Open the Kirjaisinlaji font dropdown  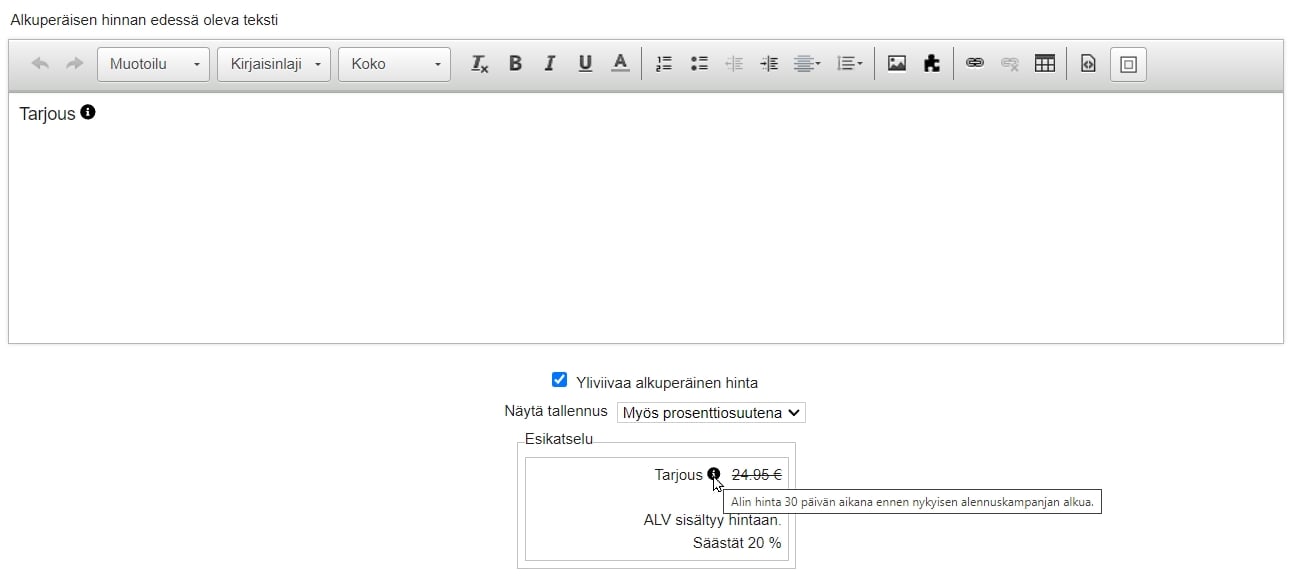tap(273, 64)
